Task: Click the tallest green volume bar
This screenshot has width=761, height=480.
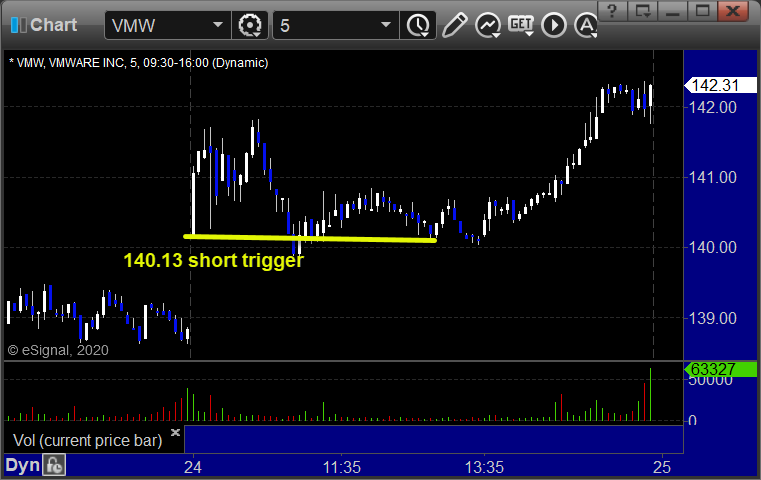Action: point(650,395)
